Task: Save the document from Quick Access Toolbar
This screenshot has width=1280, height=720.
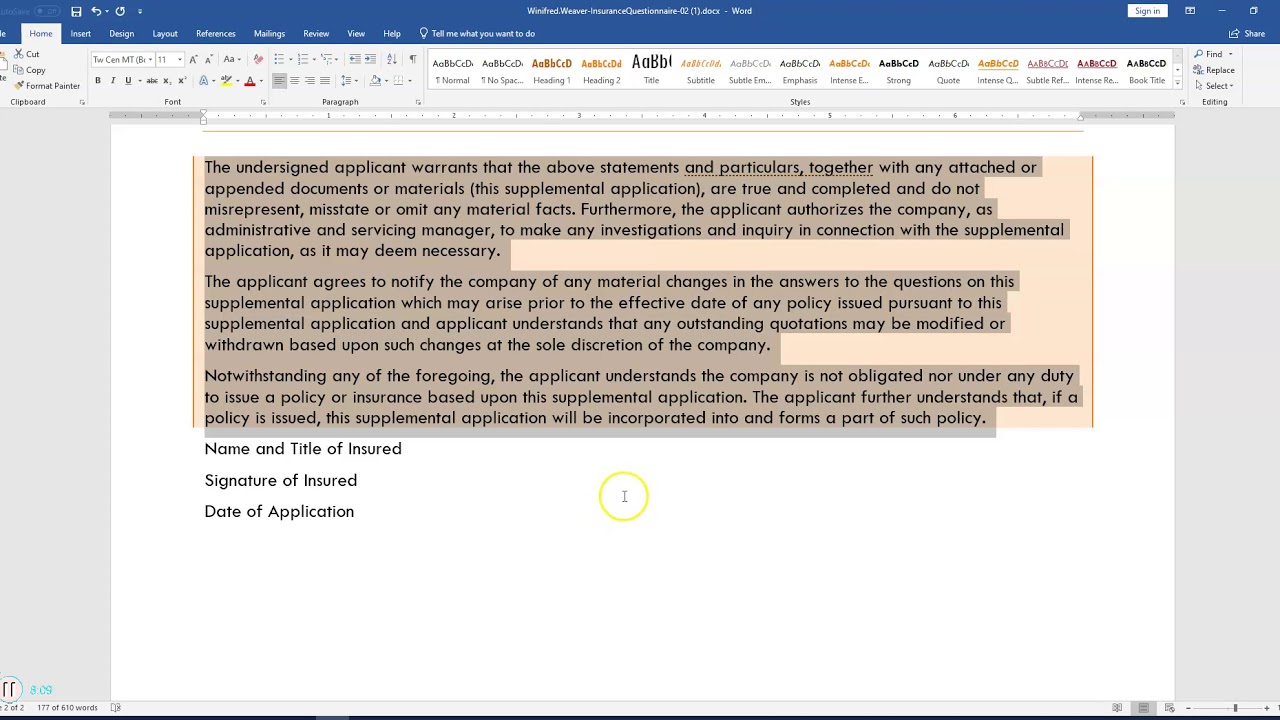Action: 76,11
